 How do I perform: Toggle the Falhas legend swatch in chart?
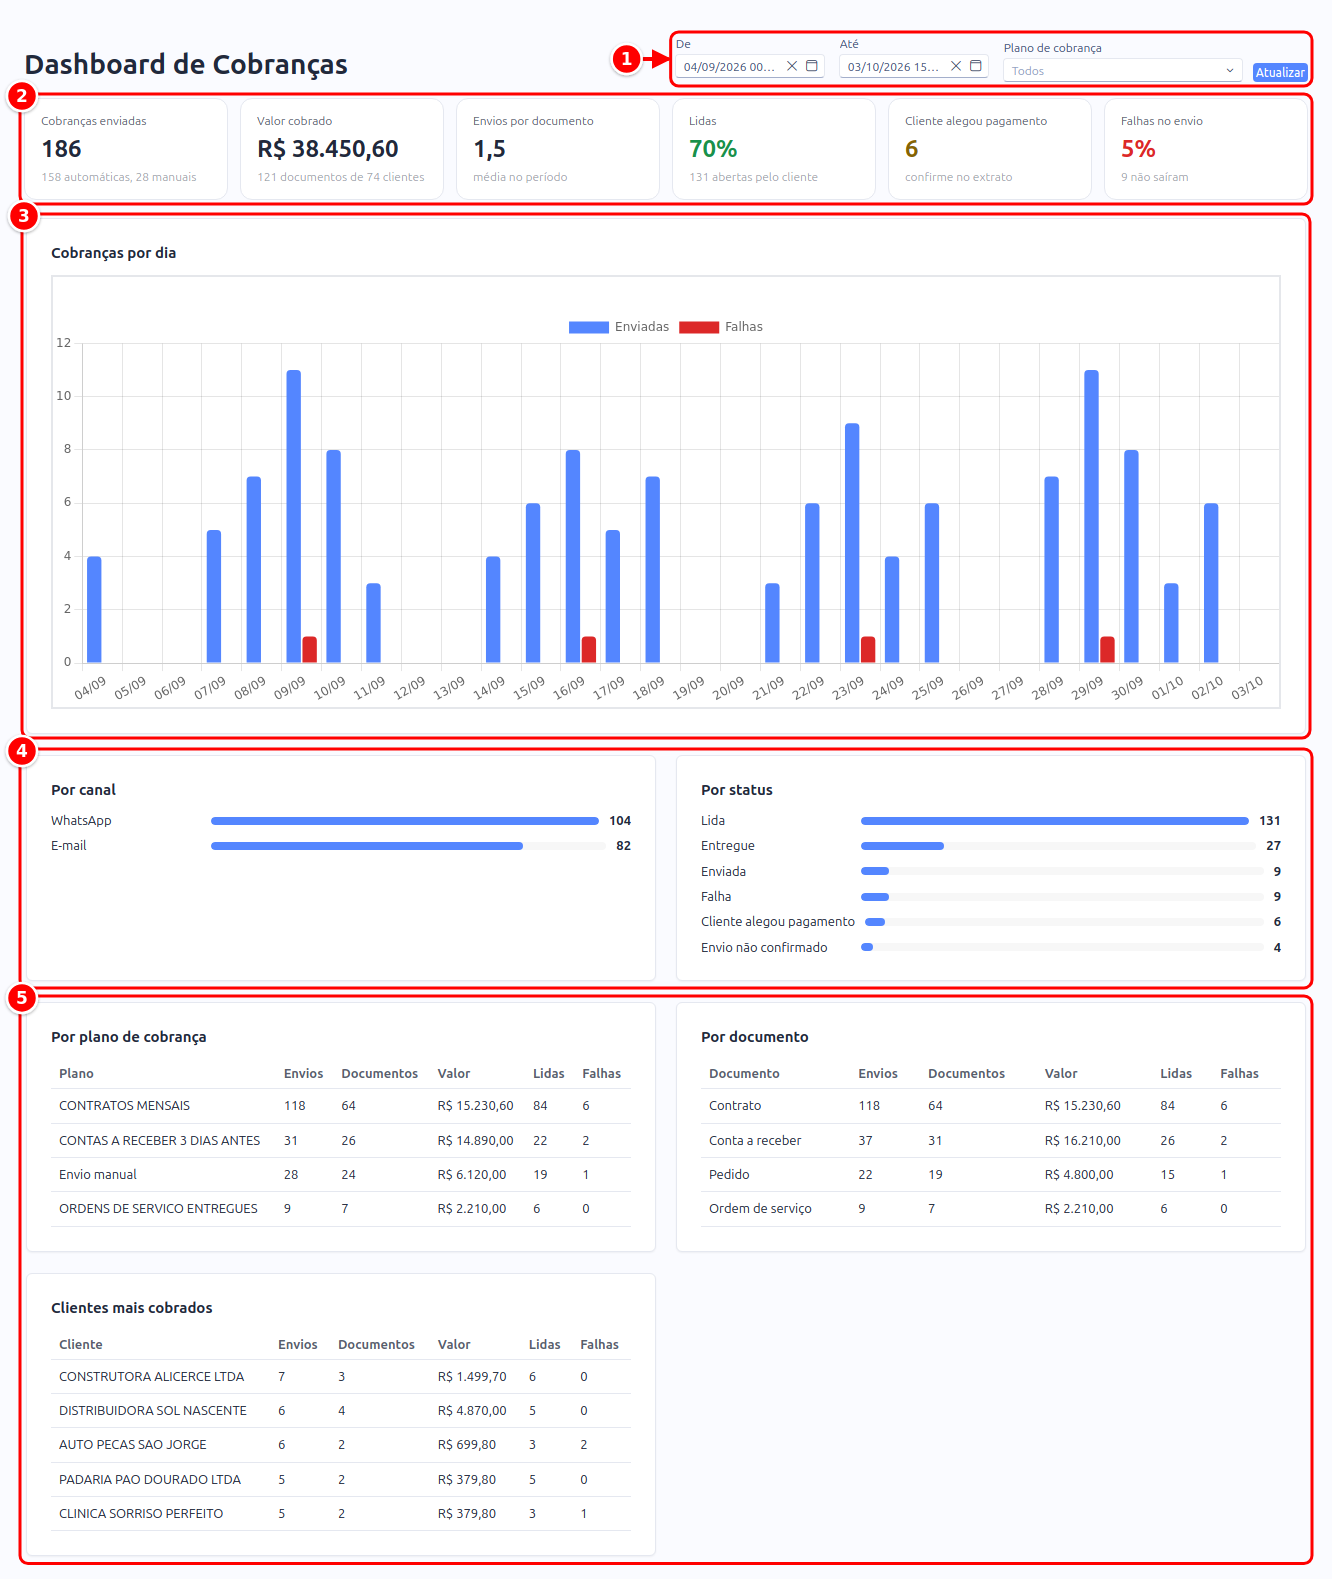click(699, 327)
